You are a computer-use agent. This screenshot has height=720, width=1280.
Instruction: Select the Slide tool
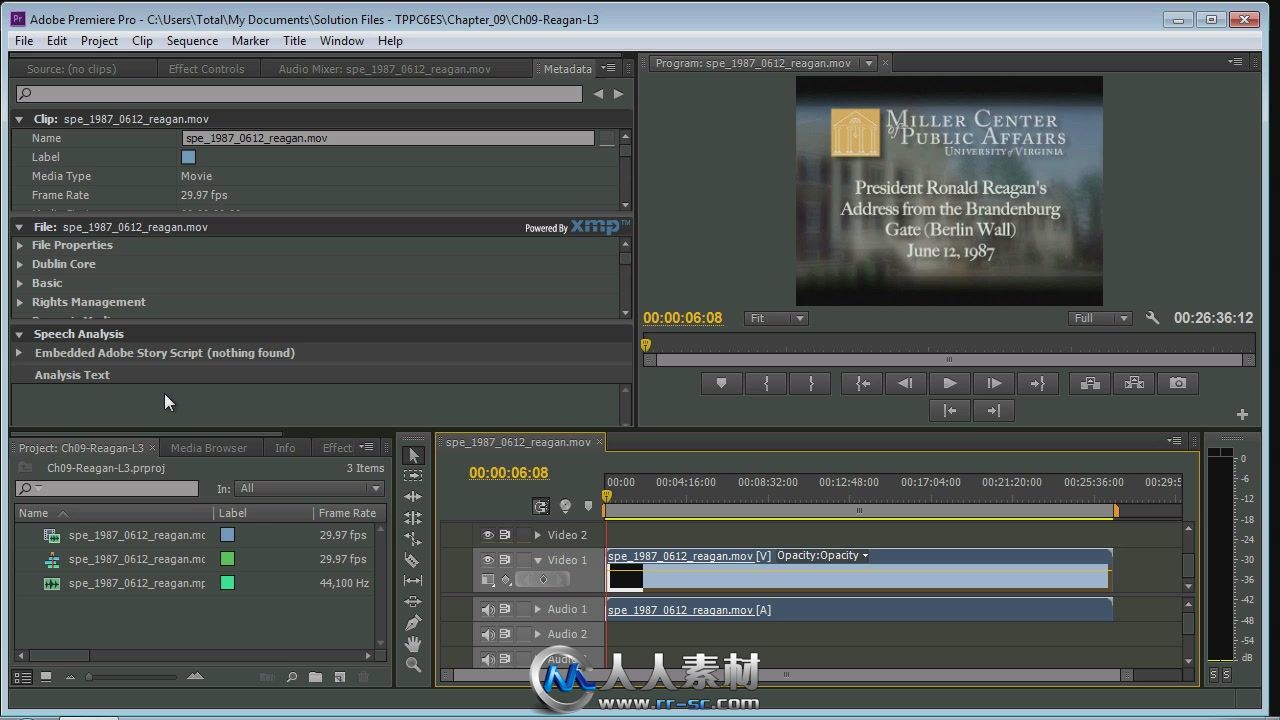click(x=413, y=602)
